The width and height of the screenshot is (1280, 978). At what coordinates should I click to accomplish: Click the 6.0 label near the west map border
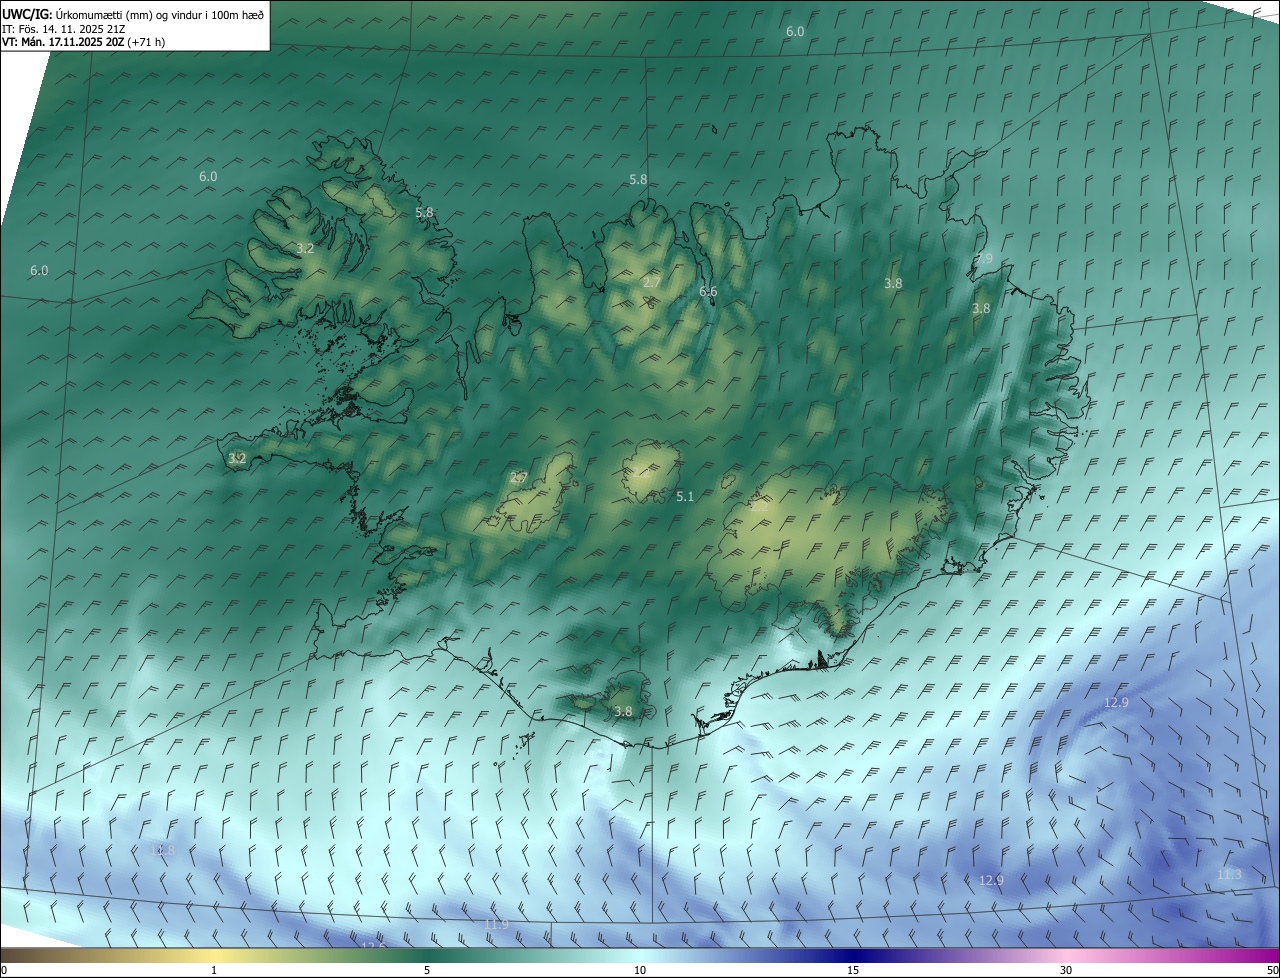click(x=39, y=270)
